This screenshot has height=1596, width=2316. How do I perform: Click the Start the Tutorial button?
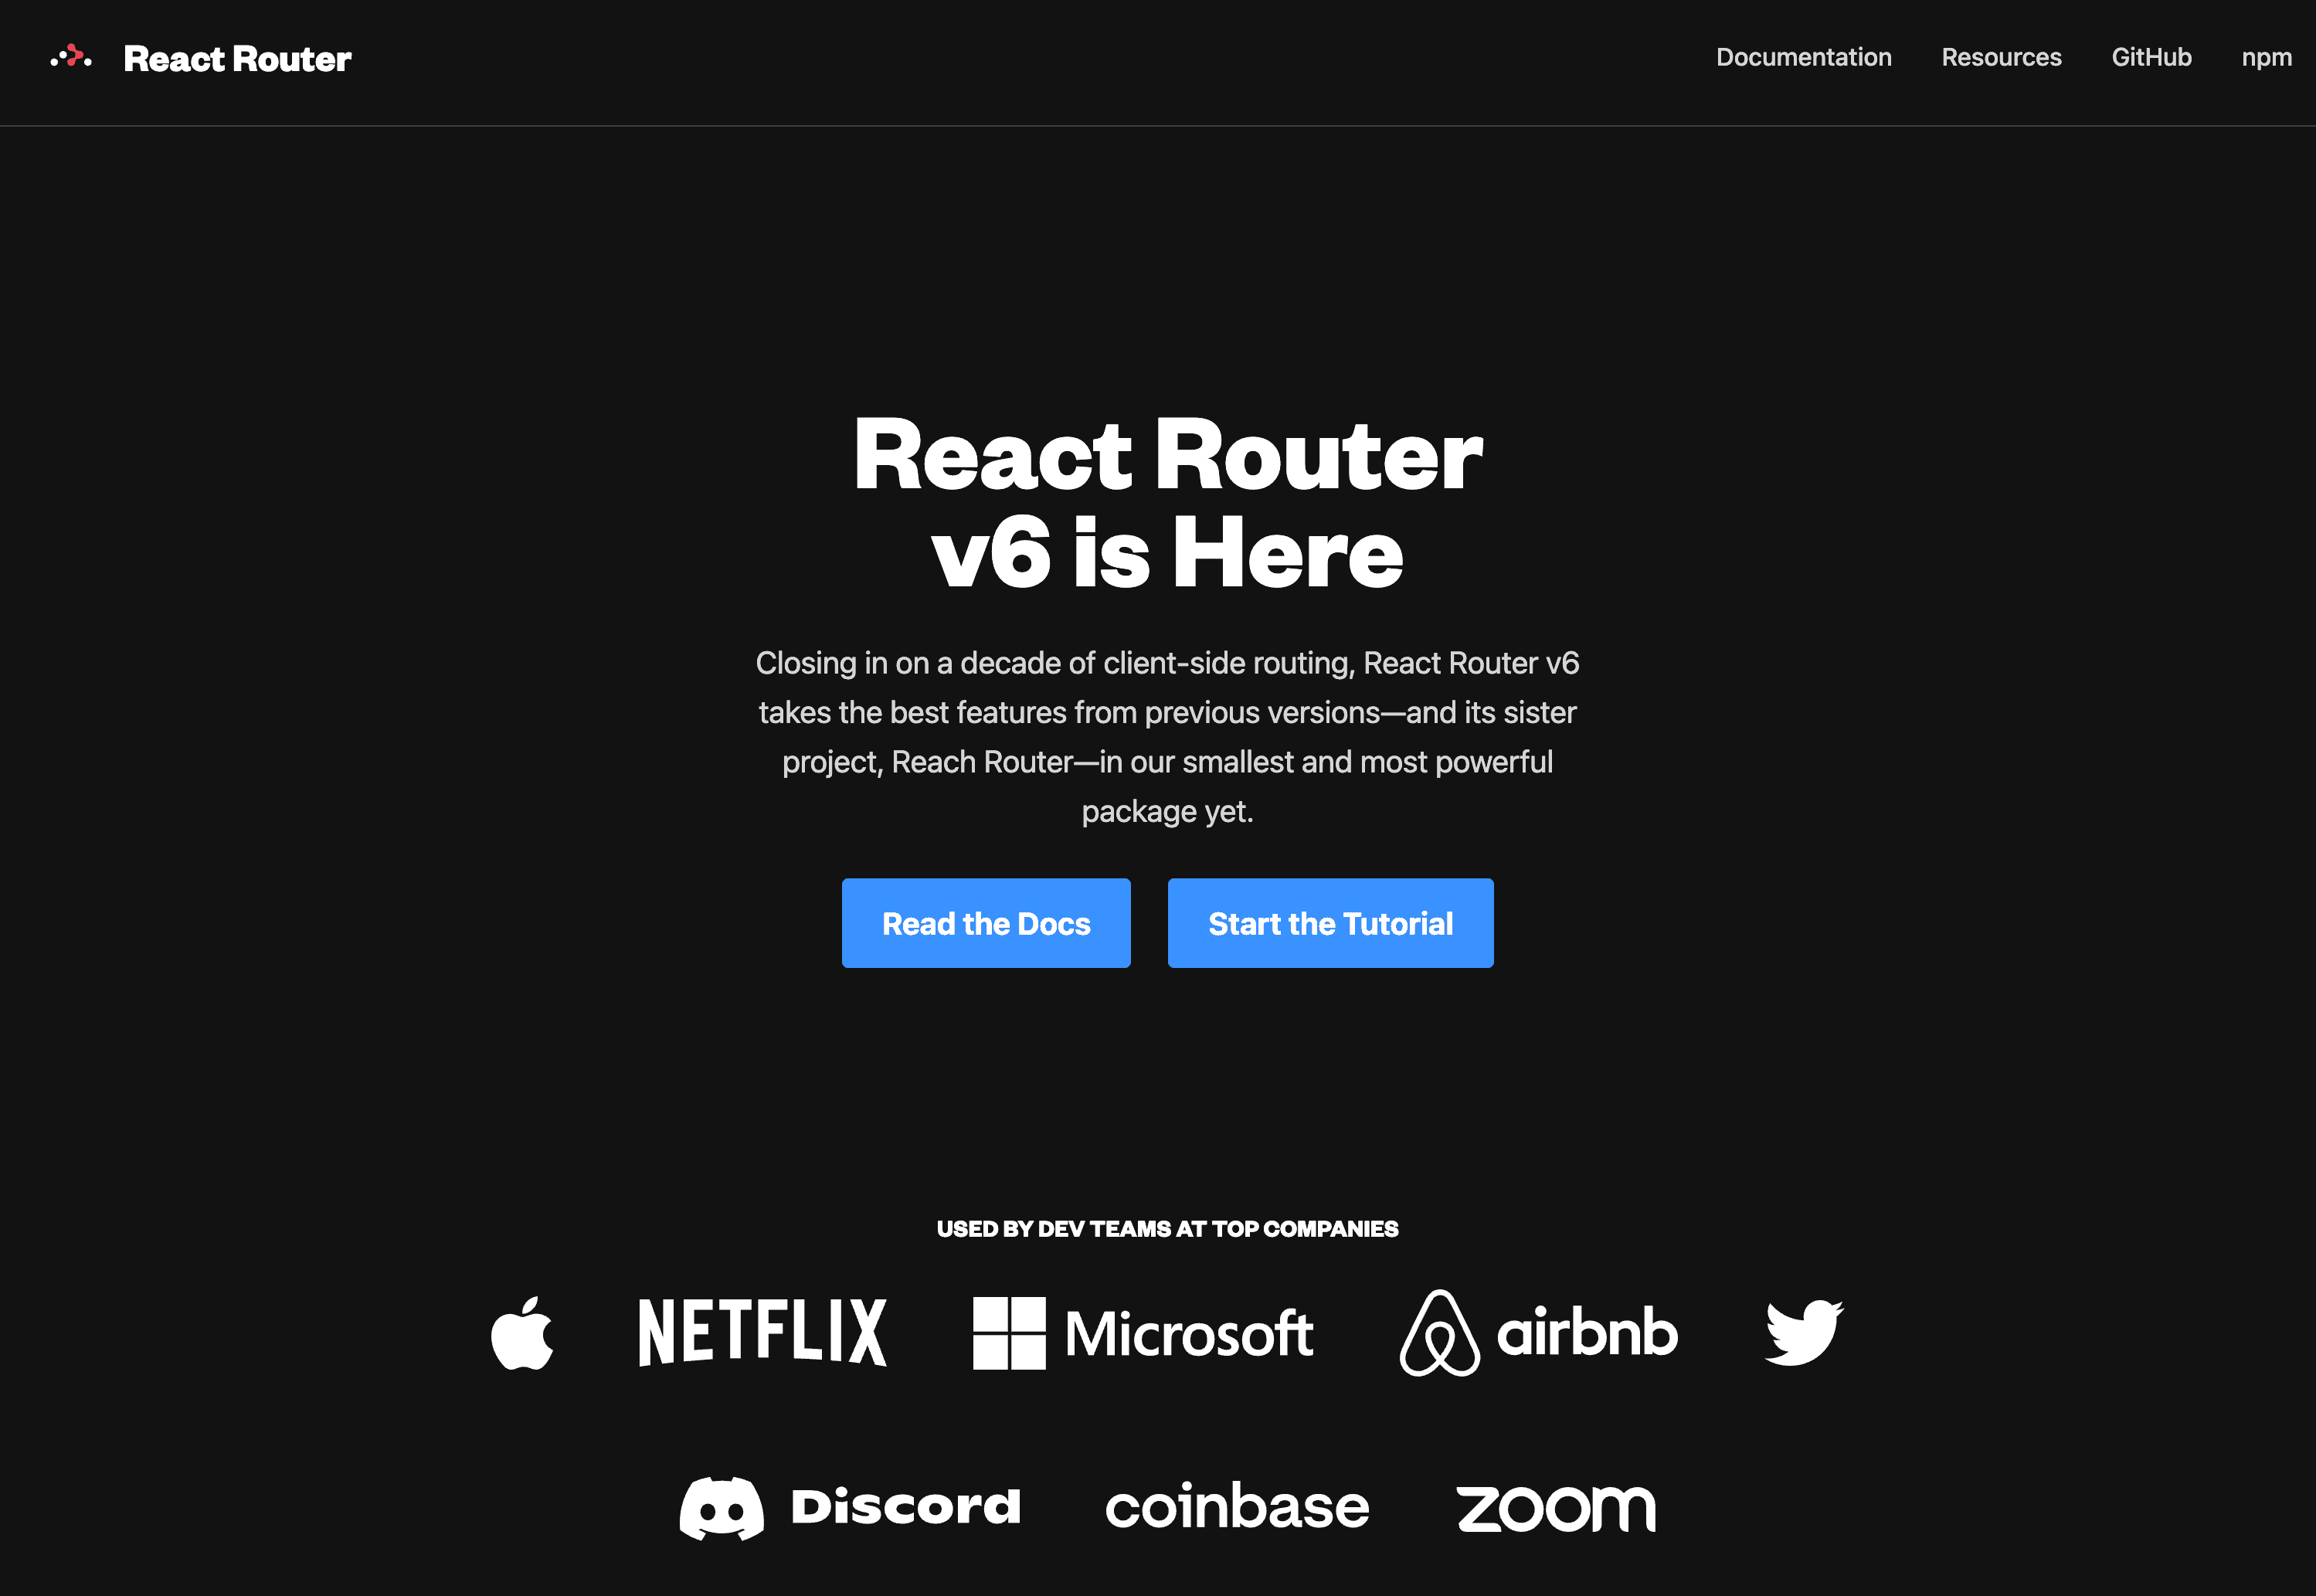pos(1330,922)
